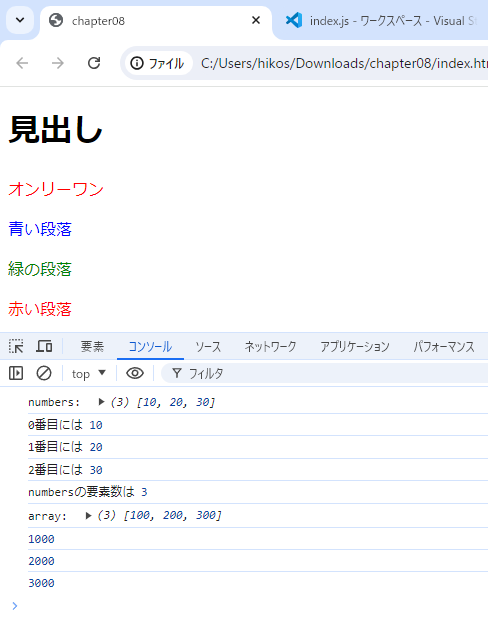Open the パフォーマンス DevTools tab
488x629 pixels.
[444, 347]
